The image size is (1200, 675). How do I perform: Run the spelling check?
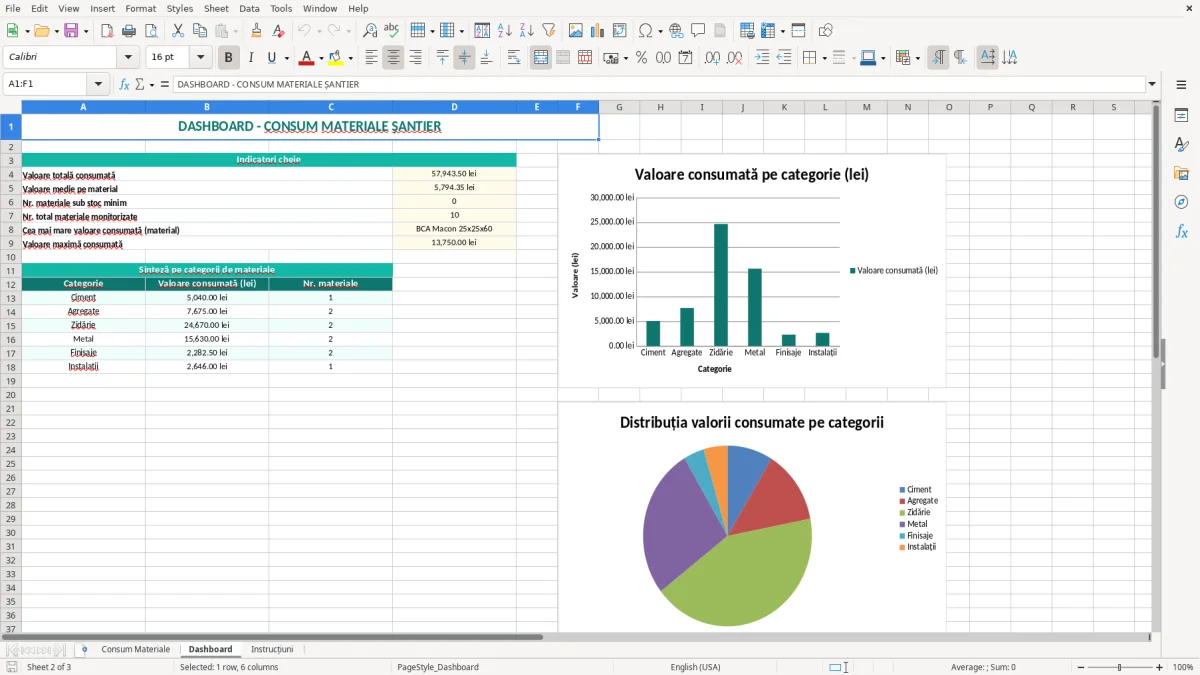(x=392, y=31)
